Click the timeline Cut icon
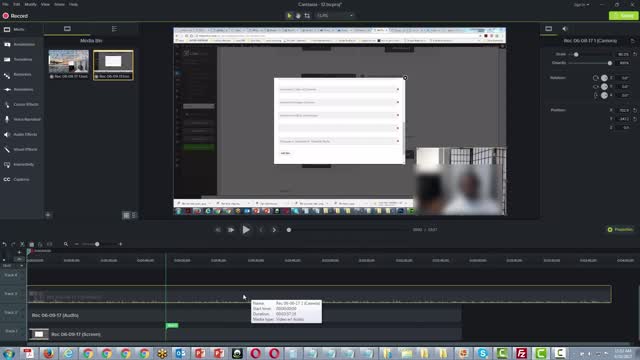640x360 pixels. click(22, 244)
